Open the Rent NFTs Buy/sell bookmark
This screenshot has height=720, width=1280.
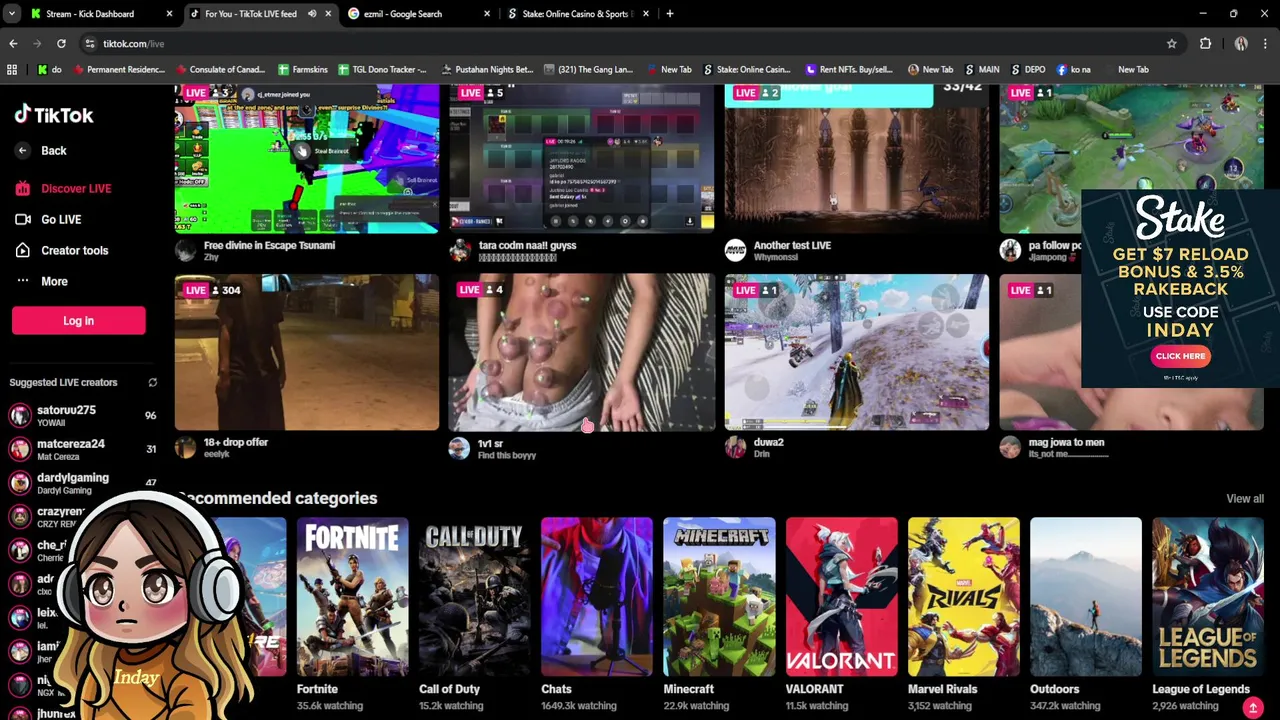coord(848,70)
